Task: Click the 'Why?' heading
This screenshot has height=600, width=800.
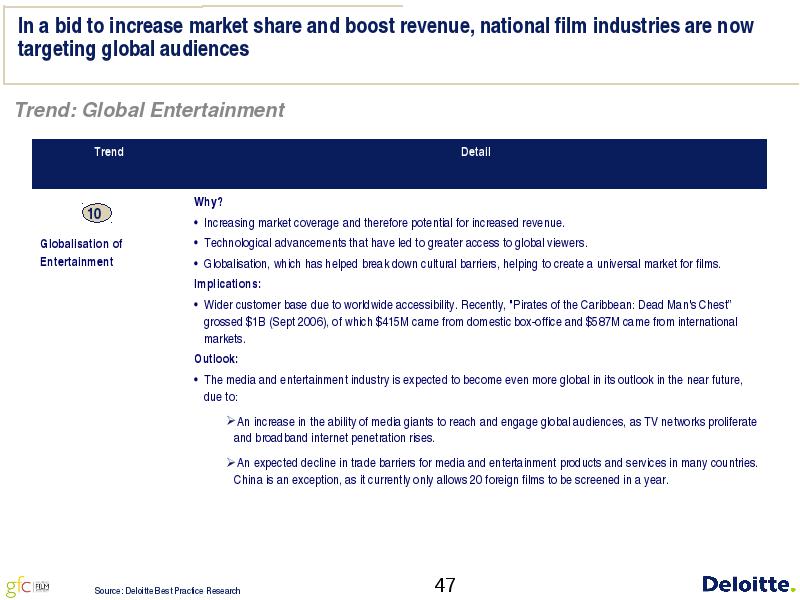Action: click(x=208, y=202)
